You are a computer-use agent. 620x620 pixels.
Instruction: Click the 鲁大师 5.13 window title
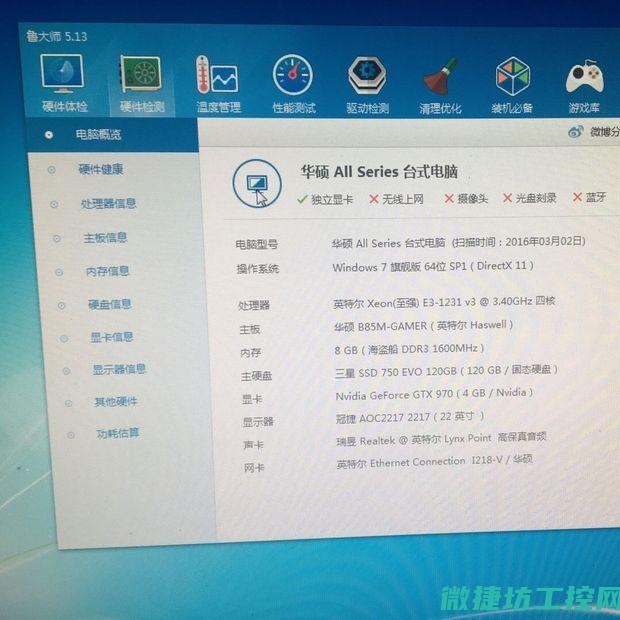(57, 36)
